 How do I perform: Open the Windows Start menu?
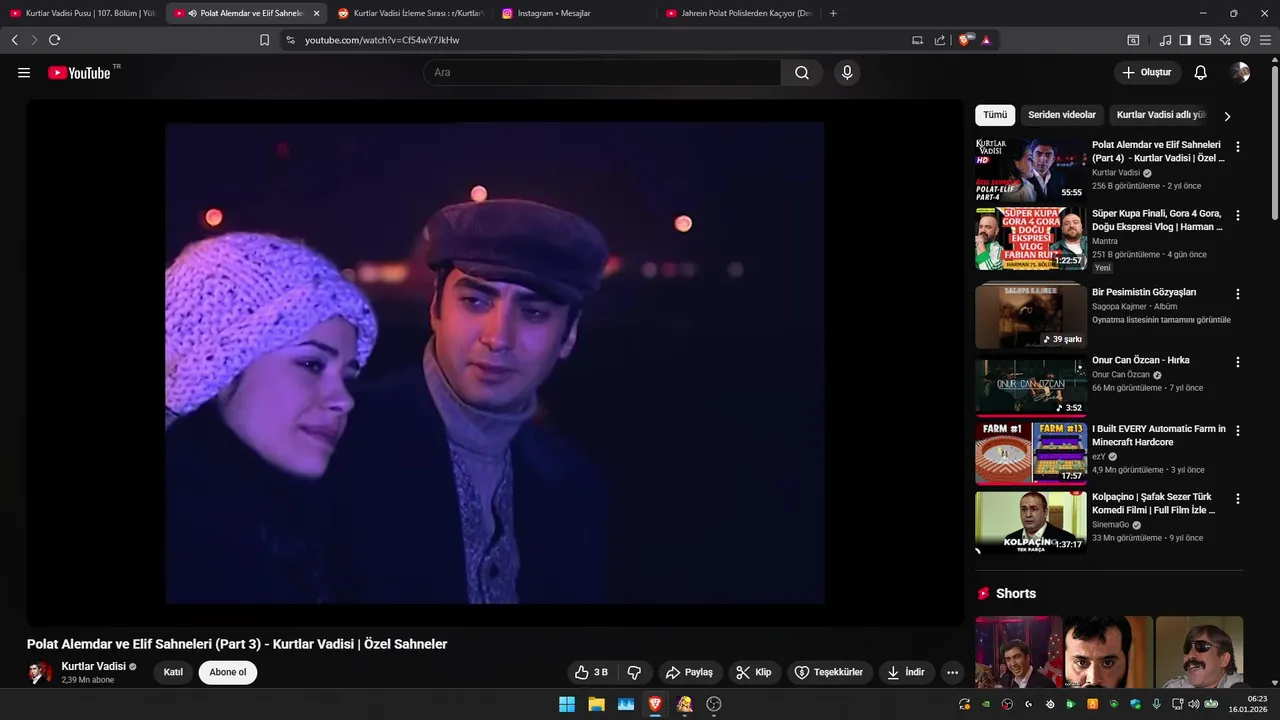pos(567,704)
